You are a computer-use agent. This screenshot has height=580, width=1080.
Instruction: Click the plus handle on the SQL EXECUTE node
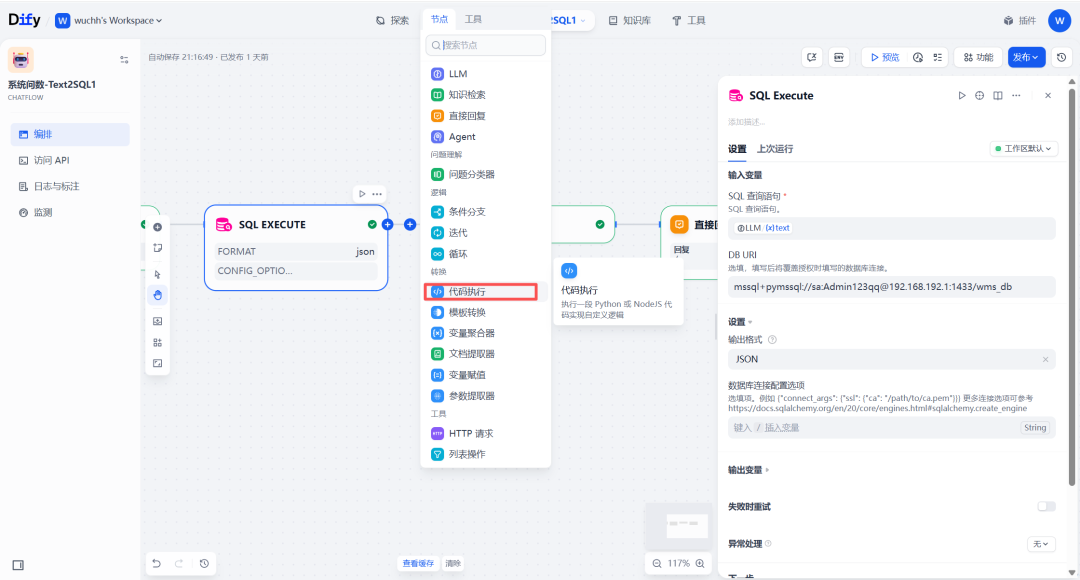(x=387, y=225)
